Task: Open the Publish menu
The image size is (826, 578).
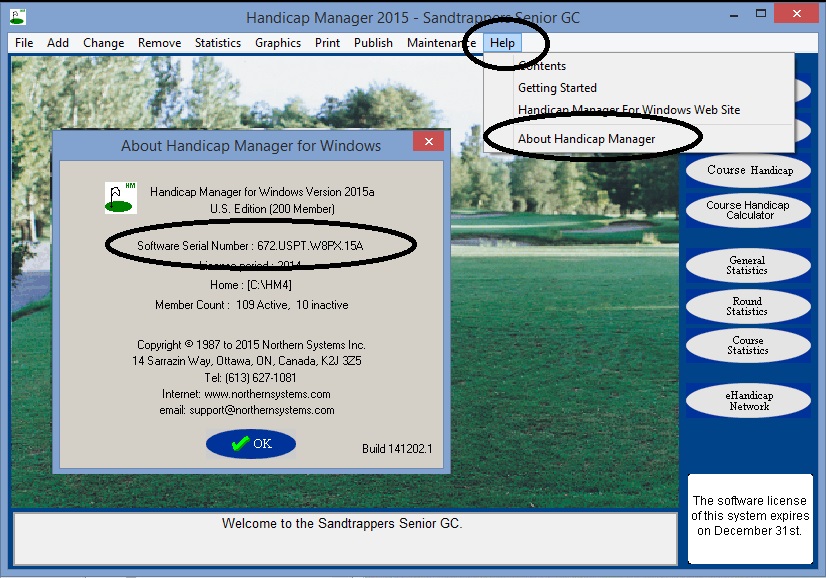Action: (x=373, y=43)
